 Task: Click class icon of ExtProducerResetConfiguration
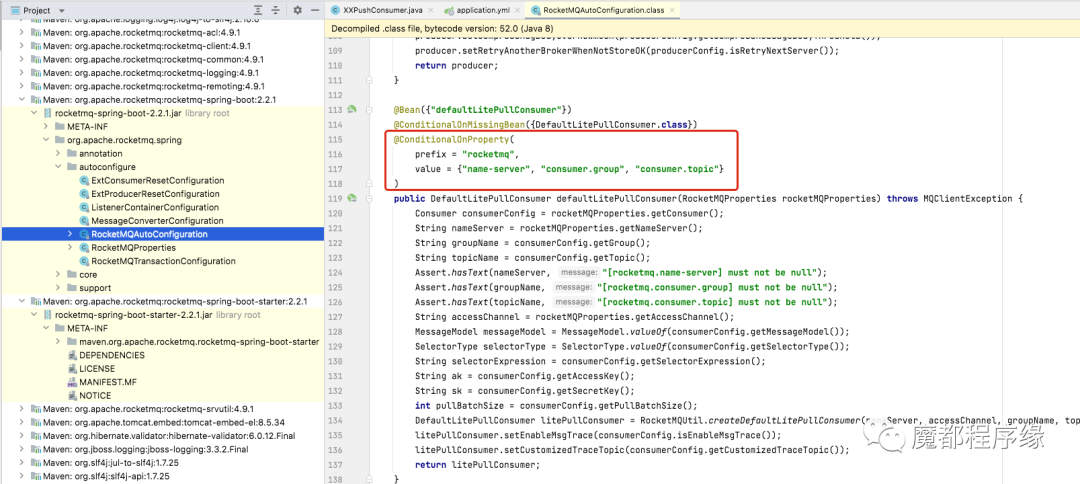tap(85, 193)
